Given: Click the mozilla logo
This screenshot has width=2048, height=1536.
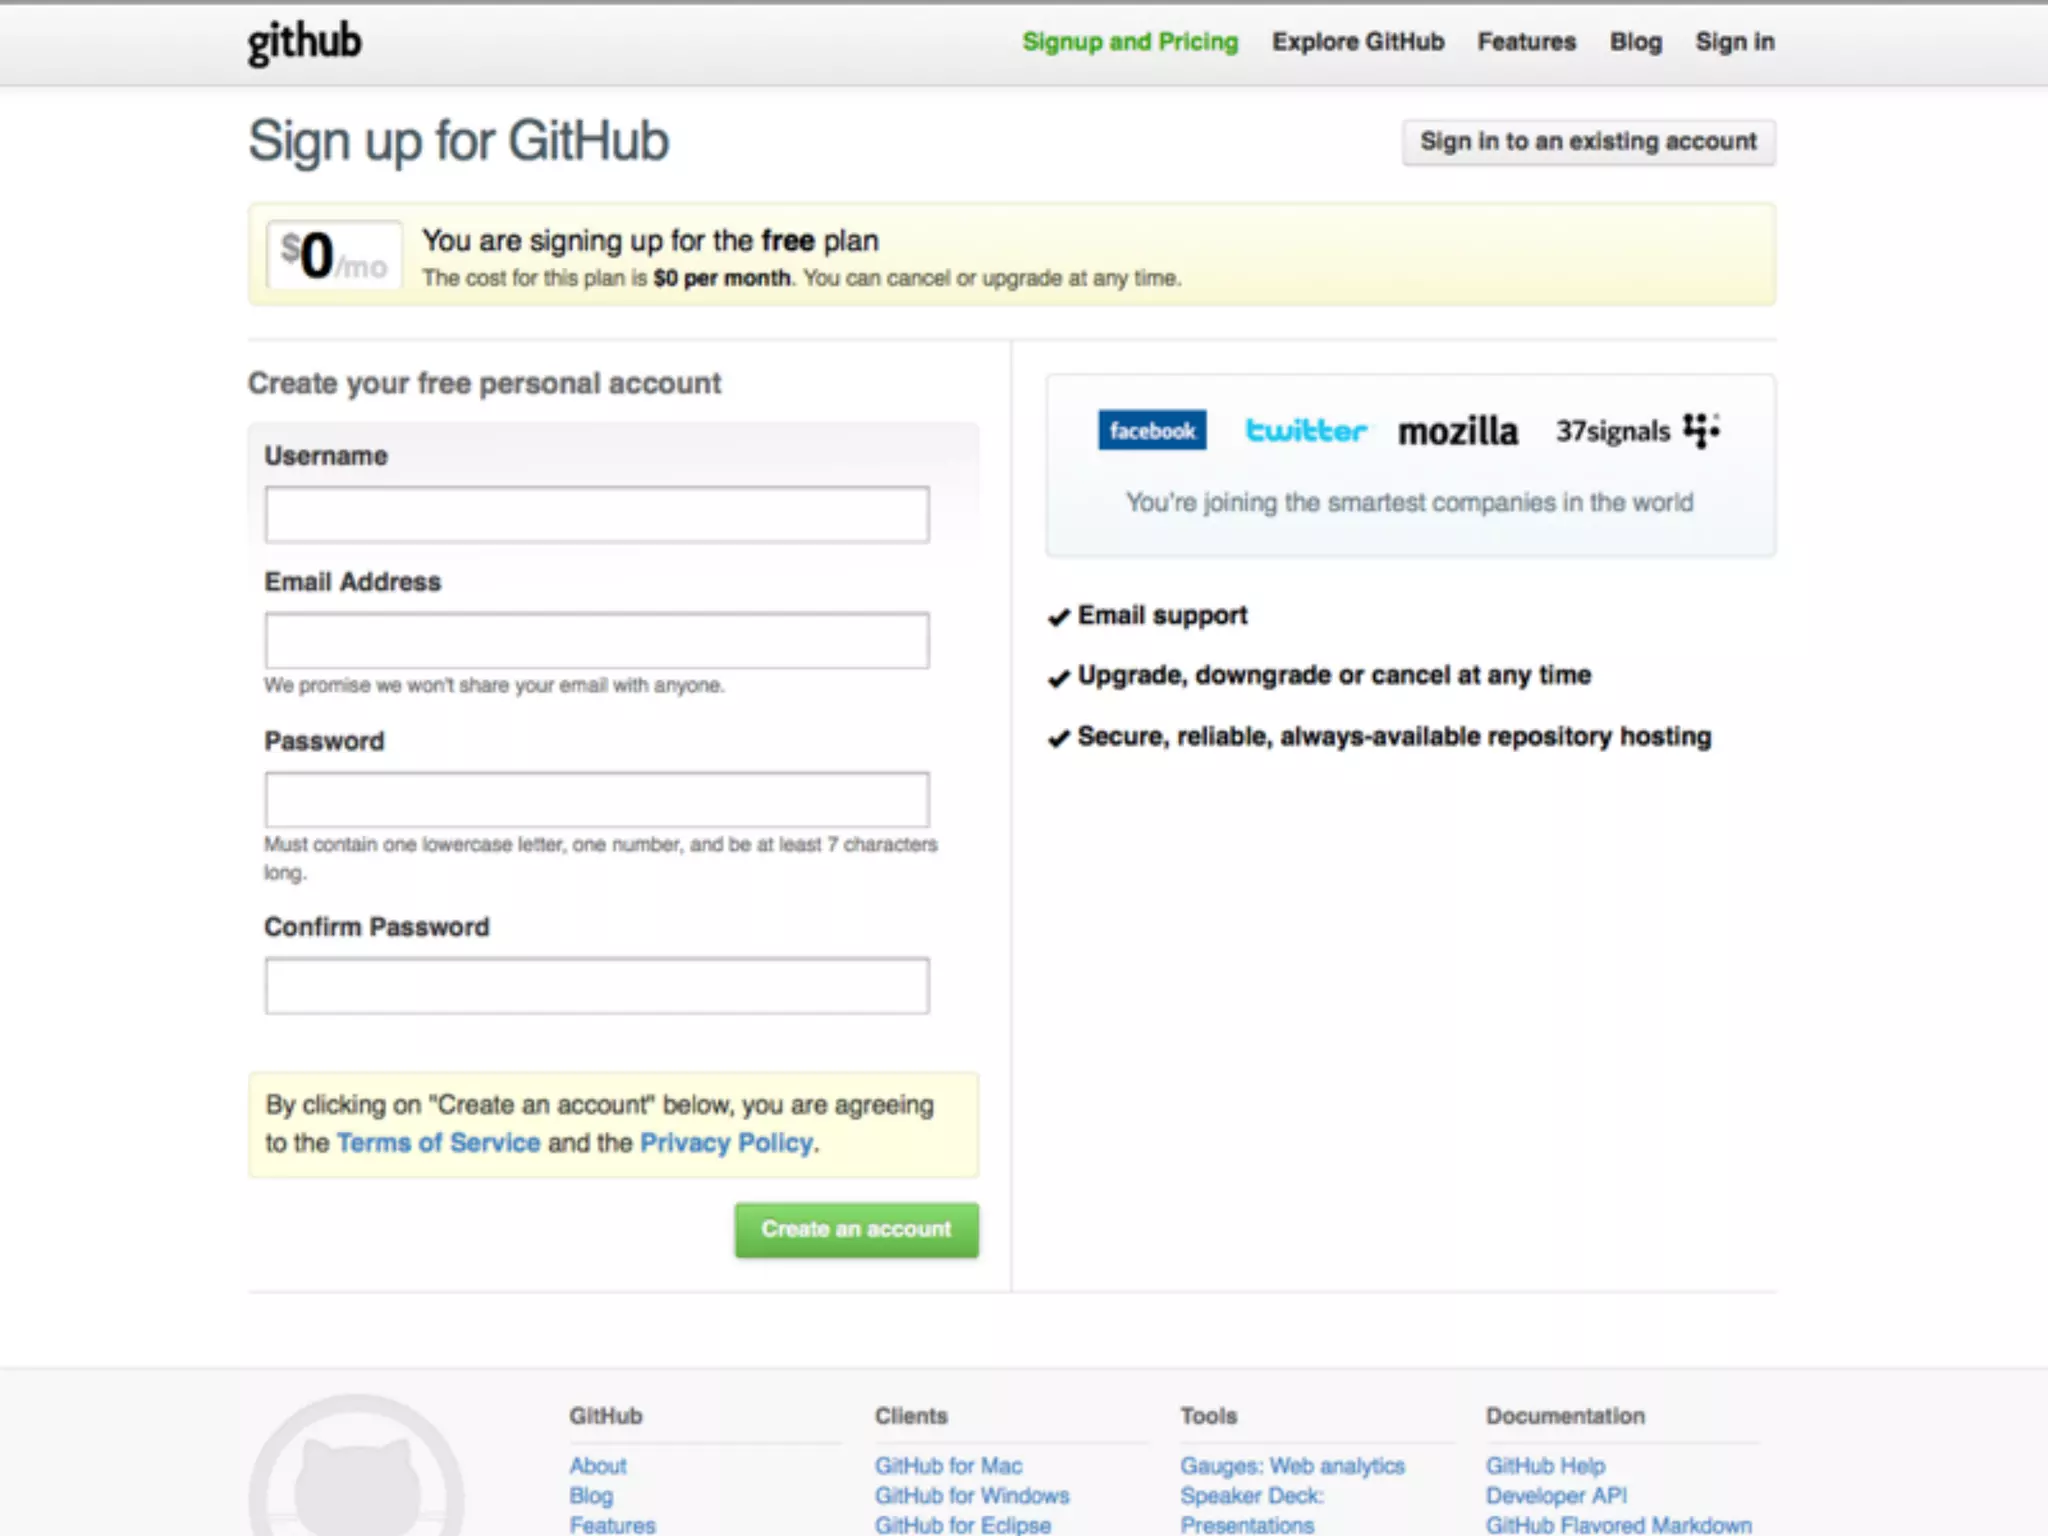Looking at the screenshot, I should tap(1457, 431).
